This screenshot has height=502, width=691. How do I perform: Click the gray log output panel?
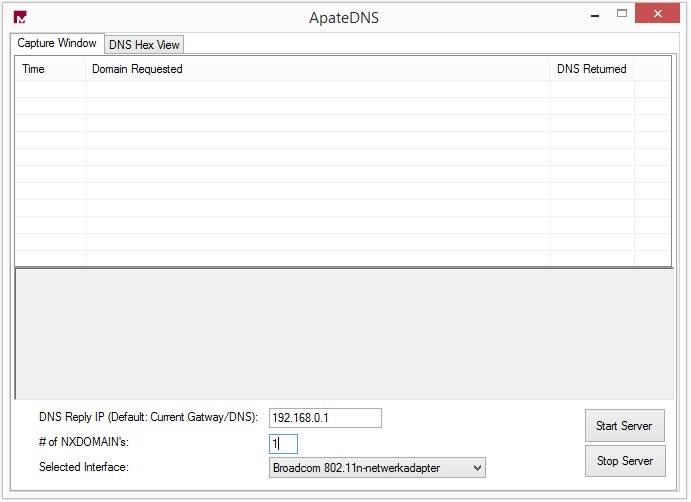344,334
